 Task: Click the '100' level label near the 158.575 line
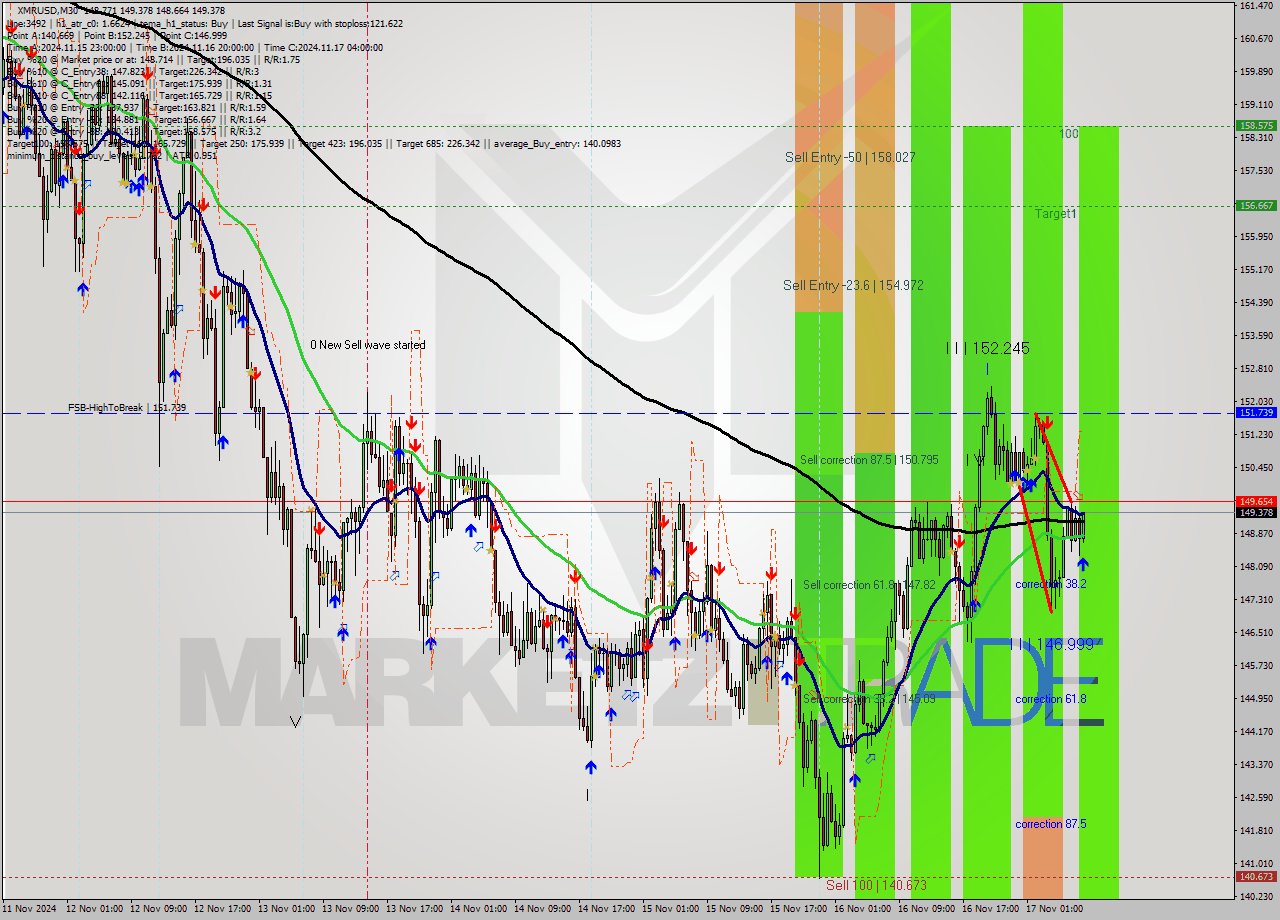(x=1069, y=133)
